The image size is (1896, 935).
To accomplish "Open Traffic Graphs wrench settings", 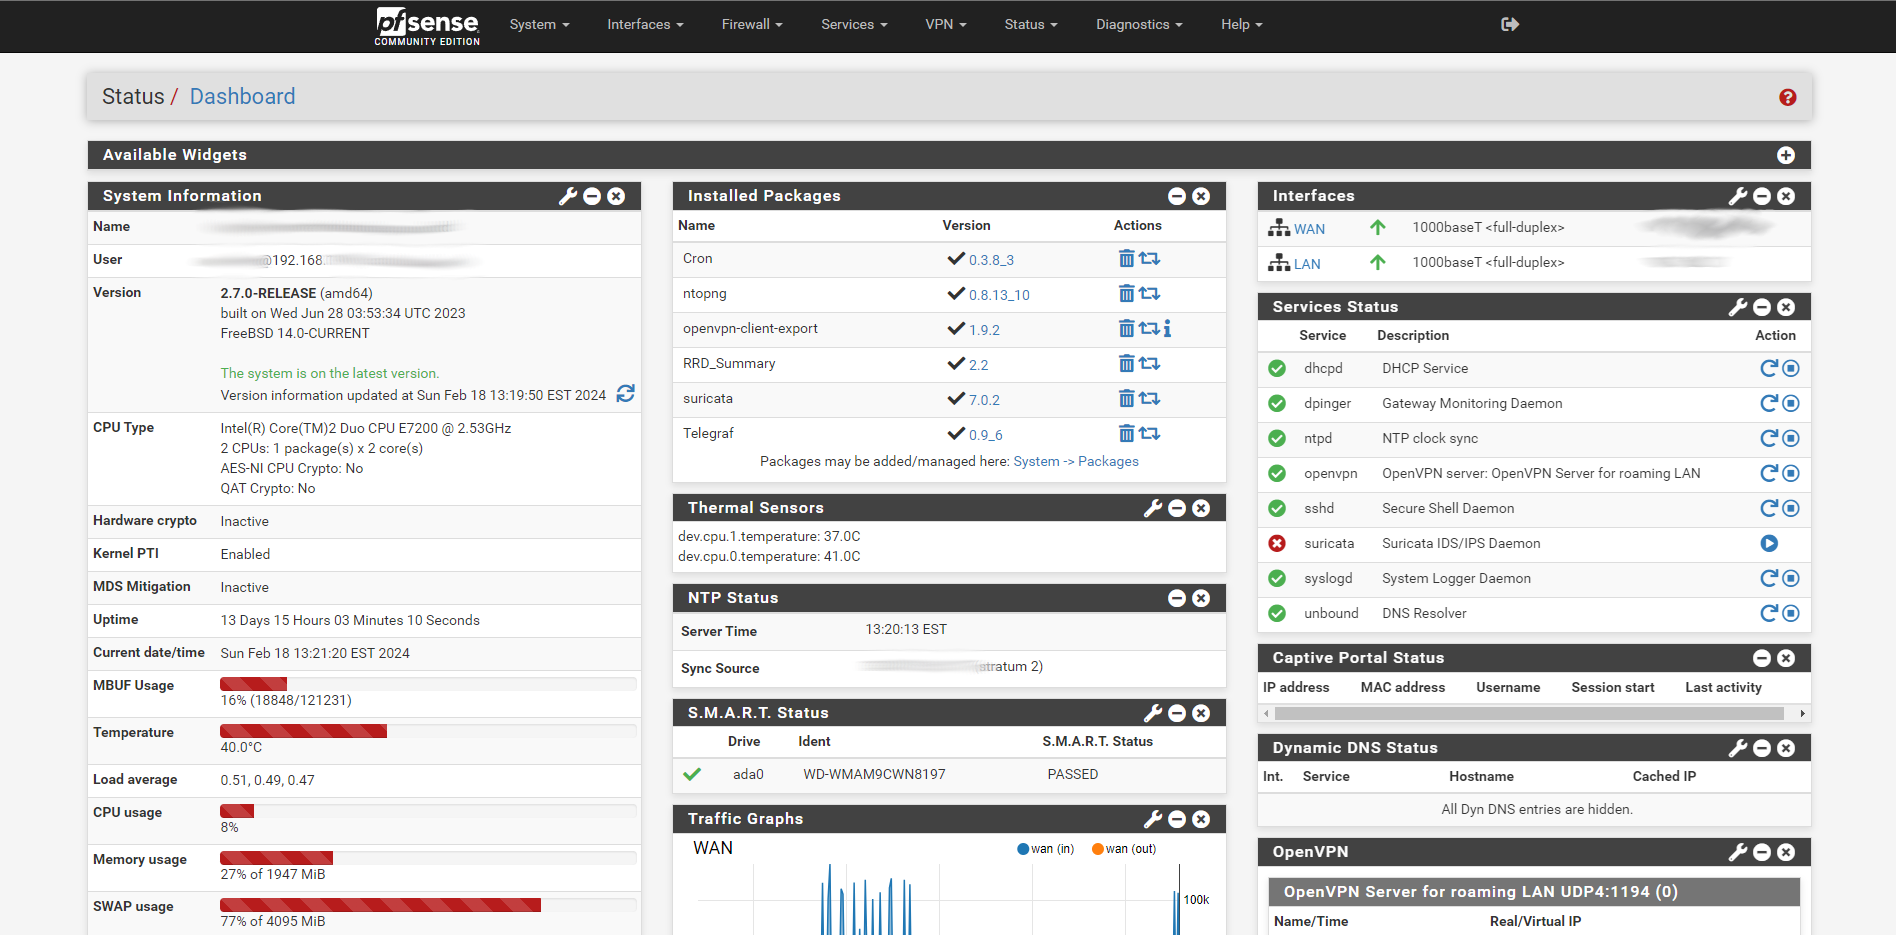I will click(x=1153, y=819).
